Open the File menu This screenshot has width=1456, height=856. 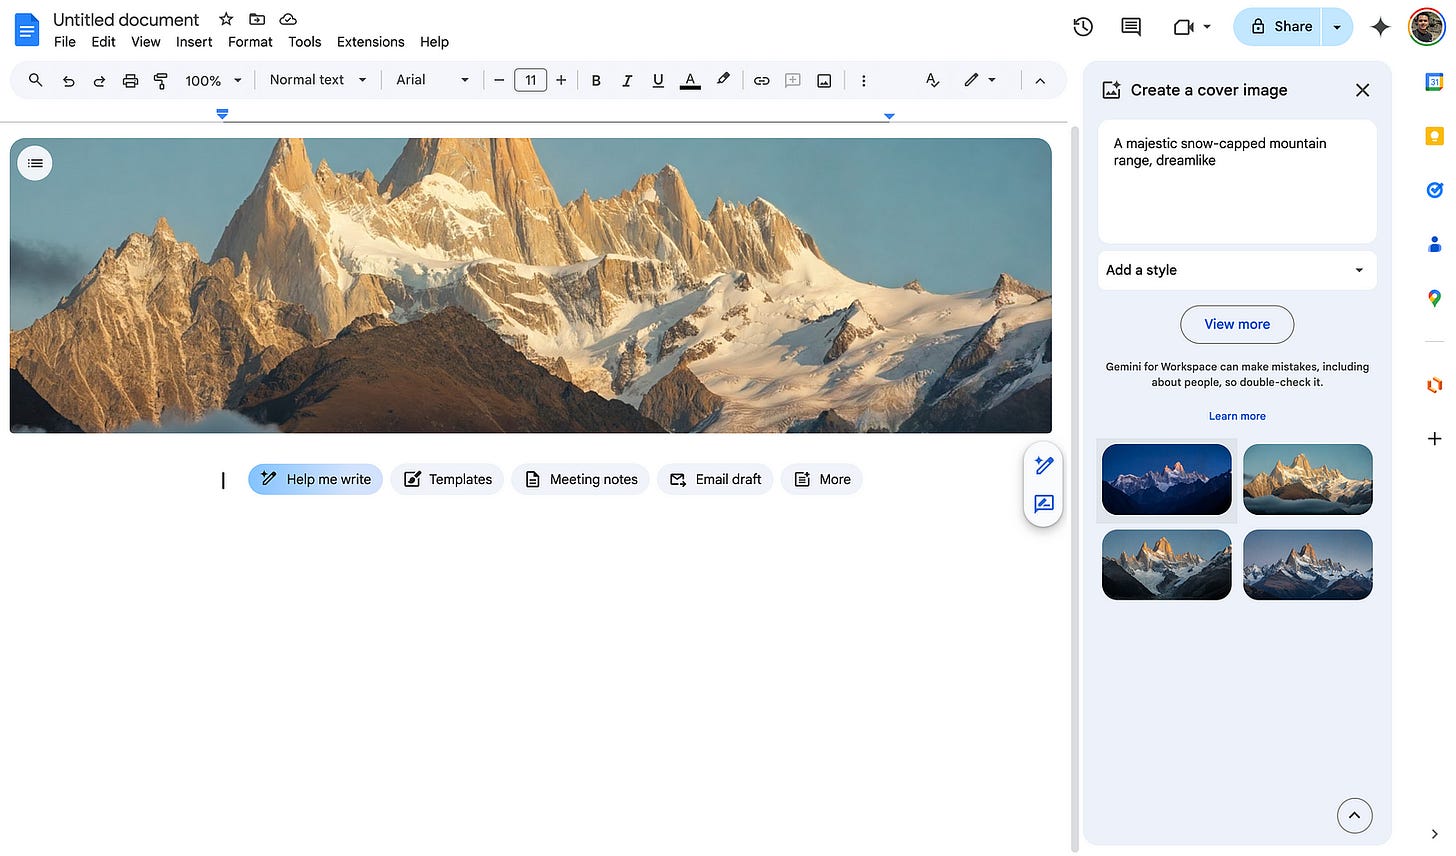(x=65, y=42)
